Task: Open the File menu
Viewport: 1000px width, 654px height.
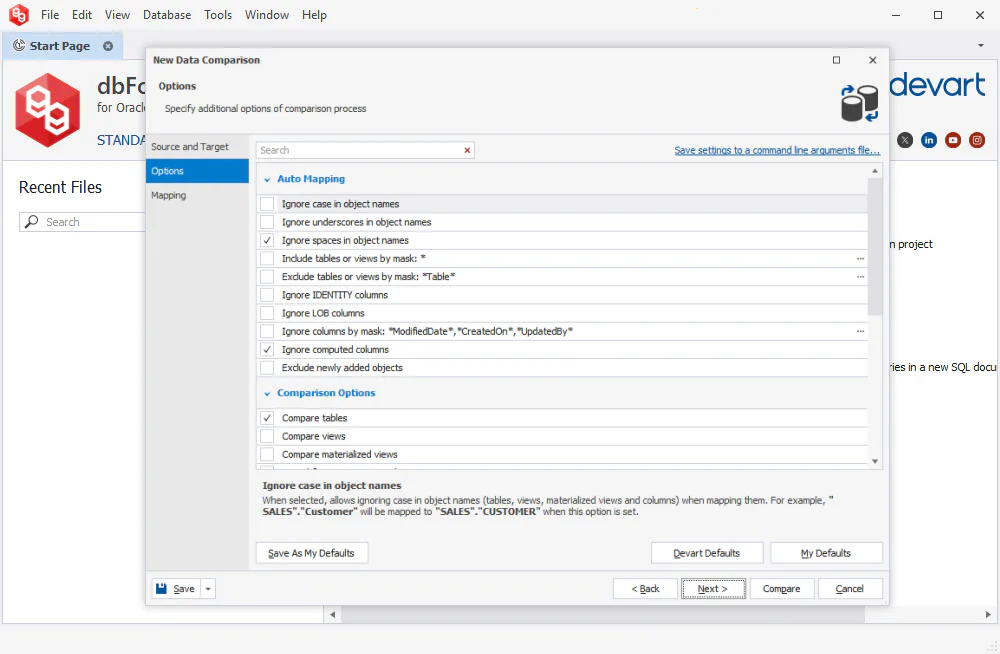Action: [x=50, y=15]
